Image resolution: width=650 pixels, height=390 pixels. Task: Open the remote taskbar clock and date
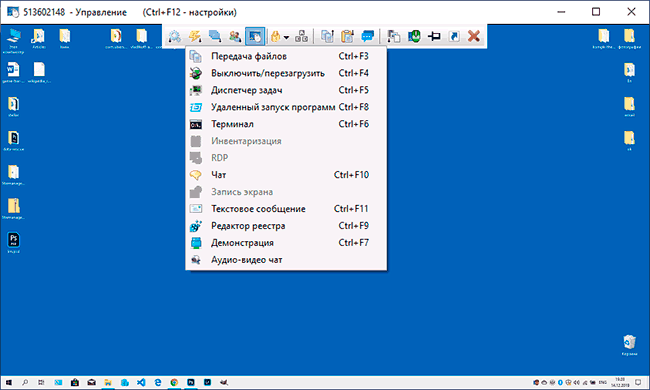(620, 383)
